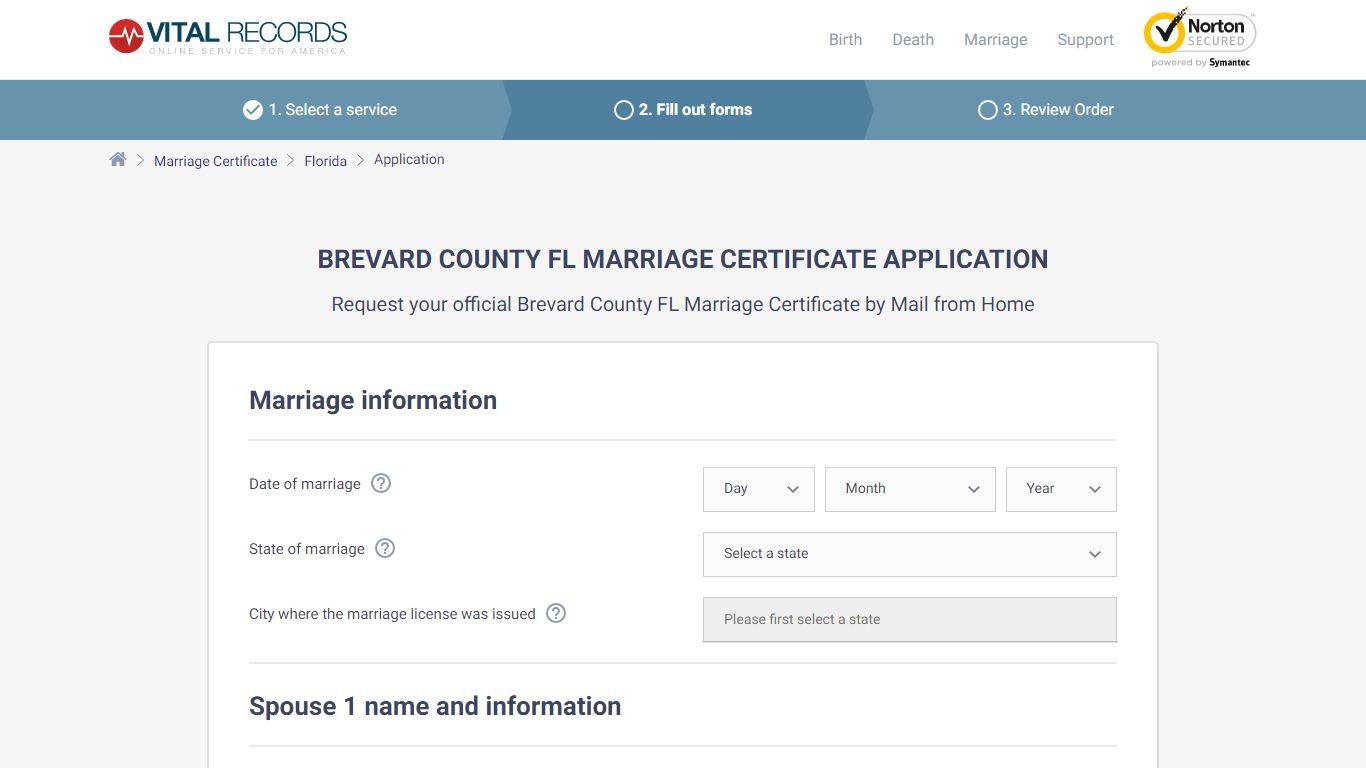1366x768 pixels.
Task: Open the Marriage menu item
Action: (995, 40)
